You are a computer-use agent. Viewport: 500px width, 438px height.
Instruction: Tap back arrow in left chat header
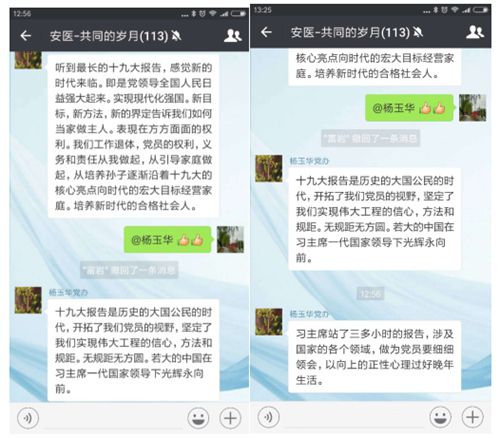click(26, 36)
